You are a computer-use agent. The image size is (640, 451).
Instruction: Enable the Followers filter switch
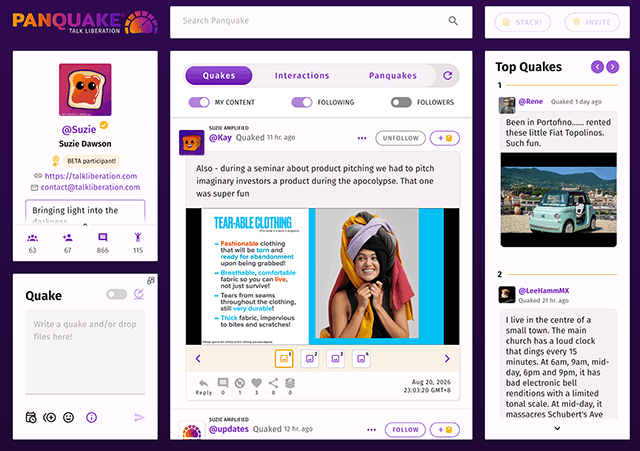(401, 102)
